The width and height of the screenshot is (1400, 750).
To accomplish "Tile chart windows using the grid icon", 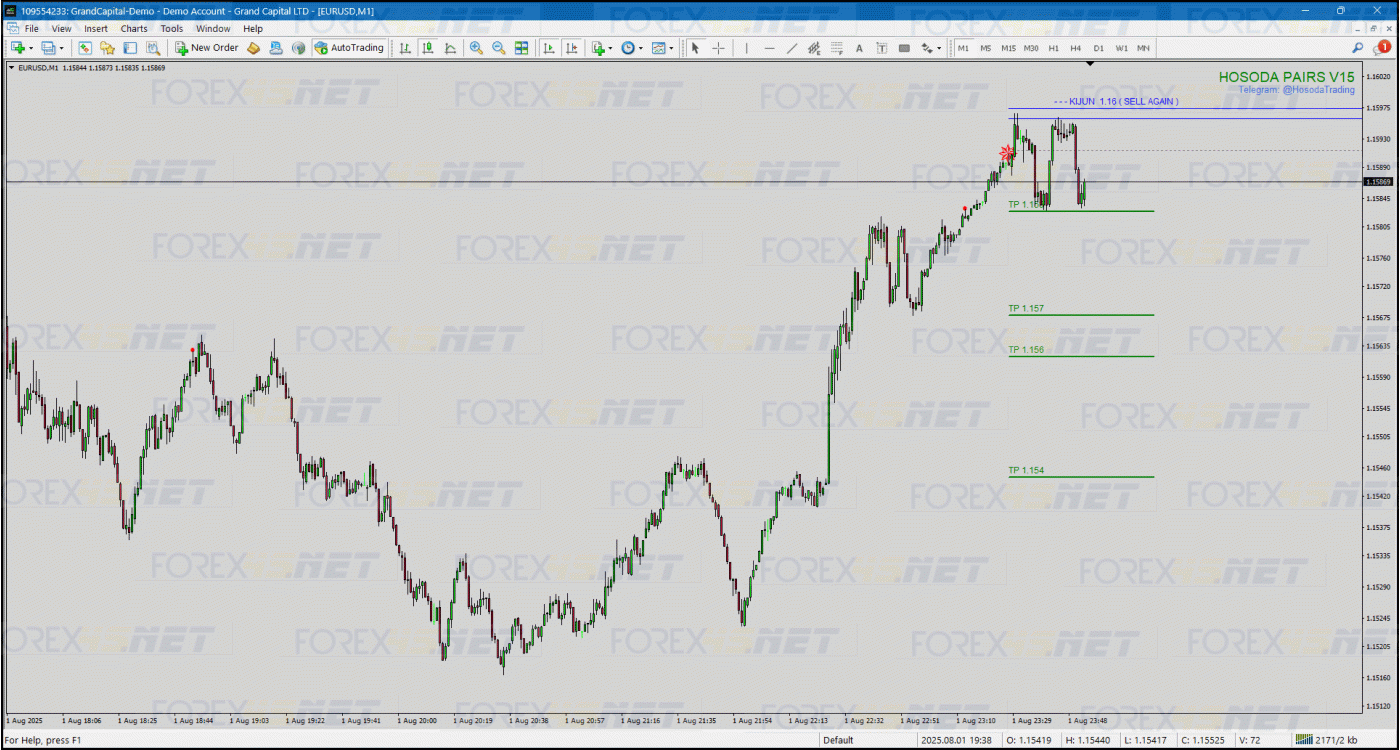I will [x=521, y=48].
